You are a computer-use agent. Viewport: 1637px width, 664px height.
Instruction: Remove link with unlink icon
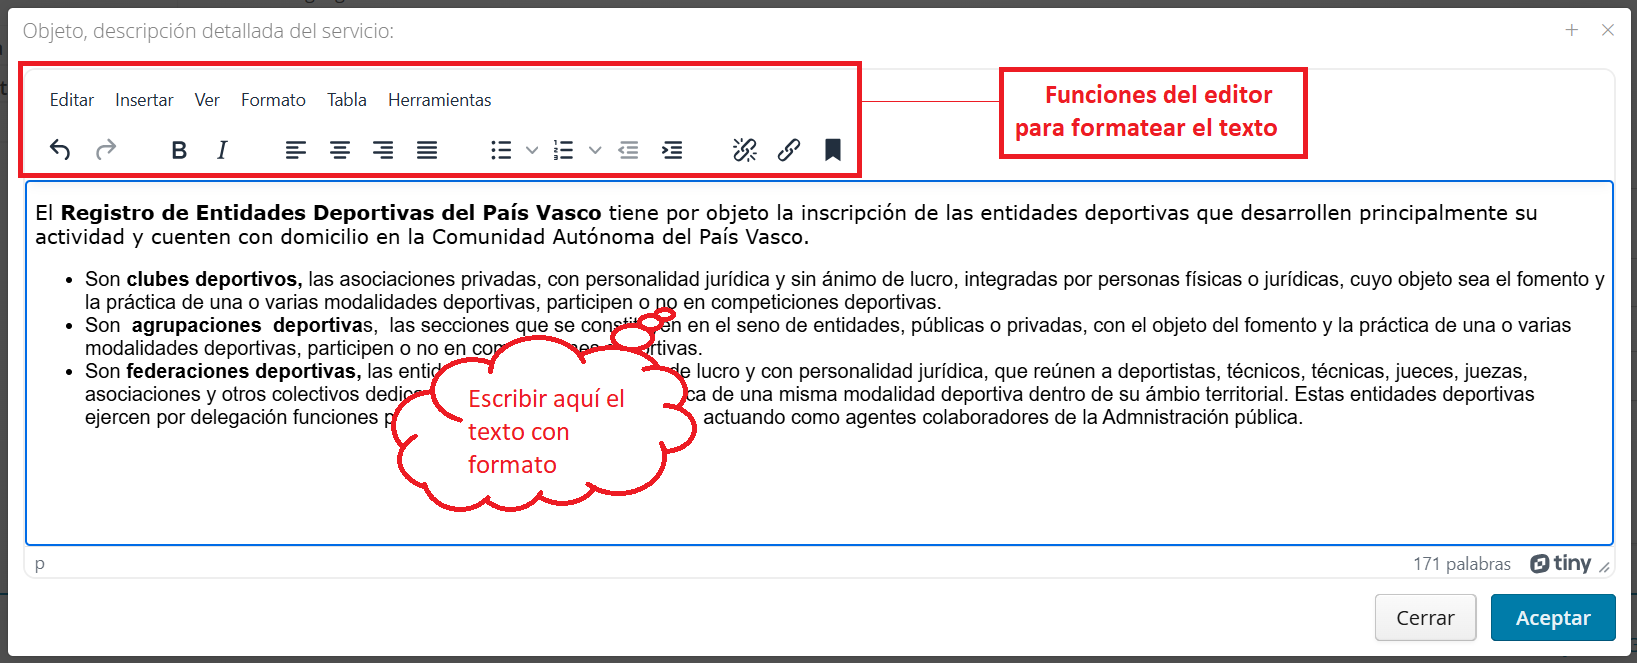(x=745, y=150)
